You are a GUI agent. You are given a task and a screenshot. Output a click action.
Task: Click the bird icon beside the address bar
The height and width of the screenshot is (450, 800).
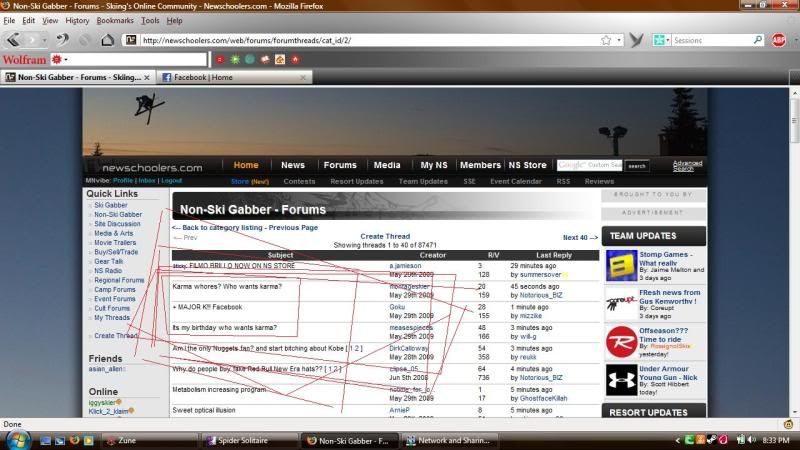tap(636, 40)
